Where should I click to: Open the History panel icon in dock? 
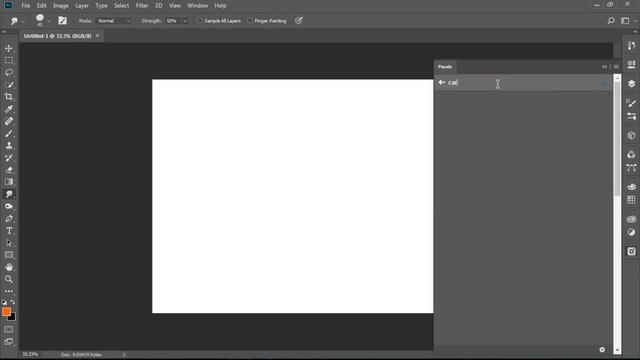coord(631,45)
